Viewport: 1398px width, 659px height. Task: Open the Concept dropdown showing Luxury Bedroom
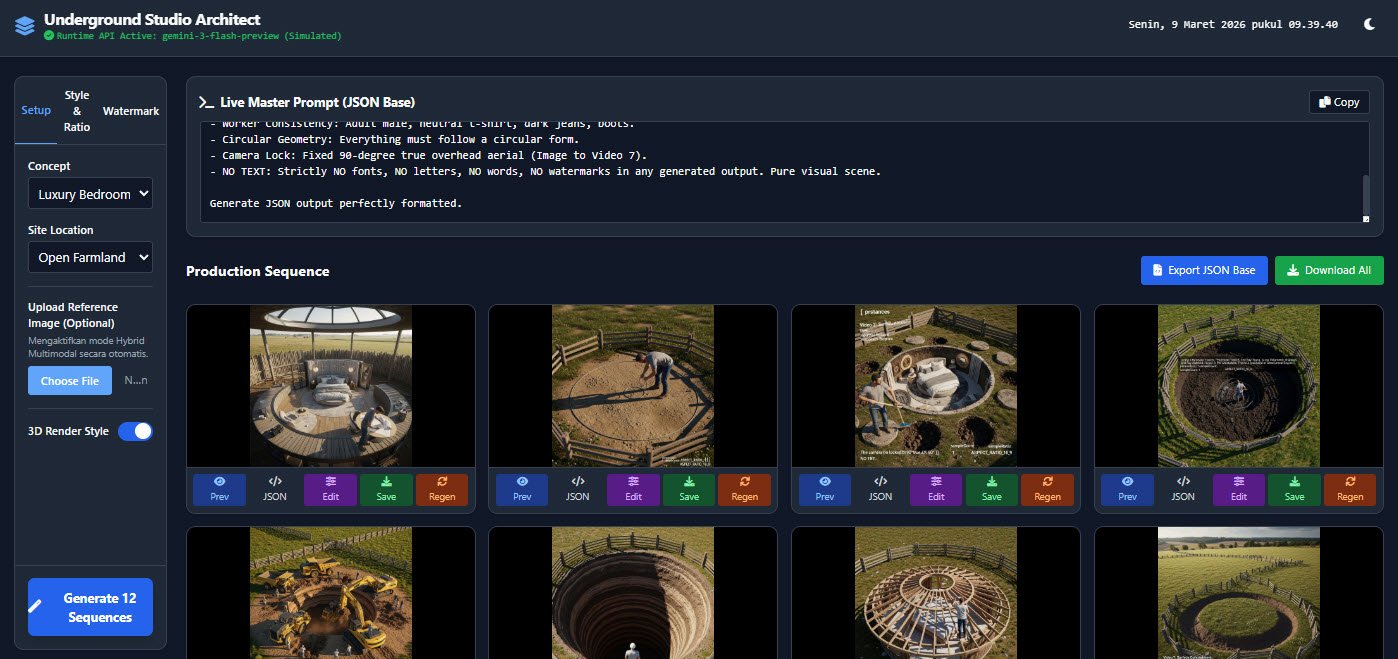(x=90, y=194)
